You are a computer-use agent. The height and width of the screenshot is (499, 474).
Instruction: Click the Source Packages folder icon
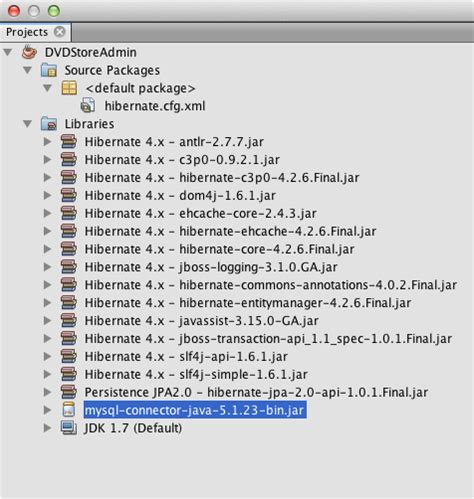pyautogui.click(x=49, y=70)
